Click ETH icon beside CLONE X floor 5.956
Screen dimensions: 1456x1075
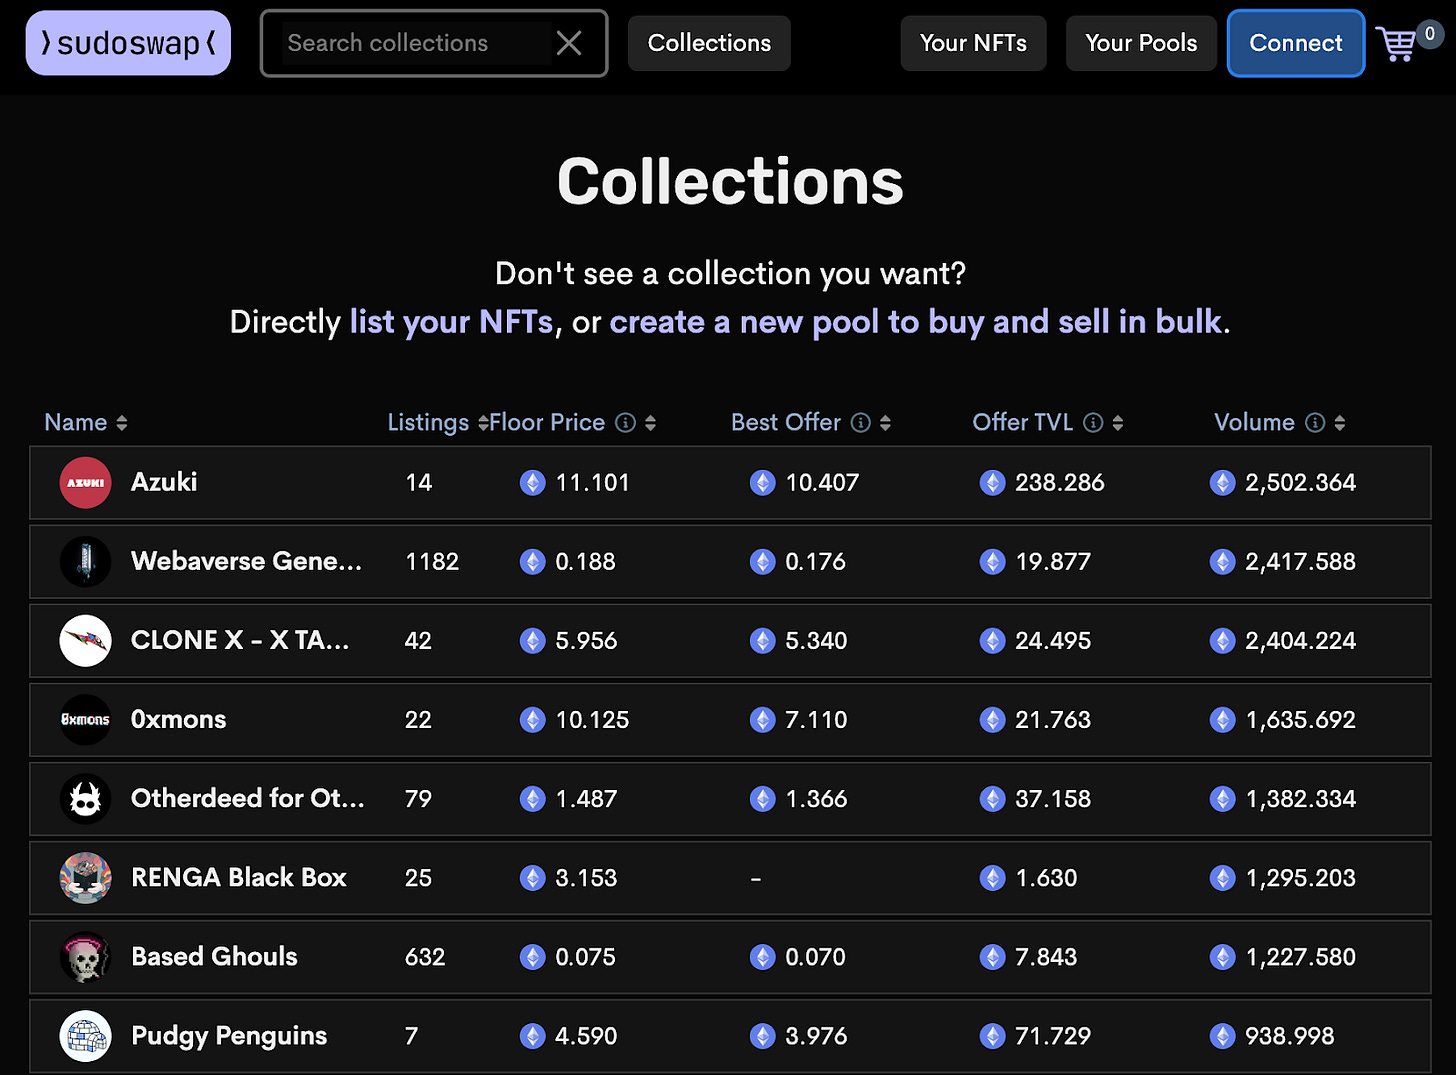tap(533, 641)
